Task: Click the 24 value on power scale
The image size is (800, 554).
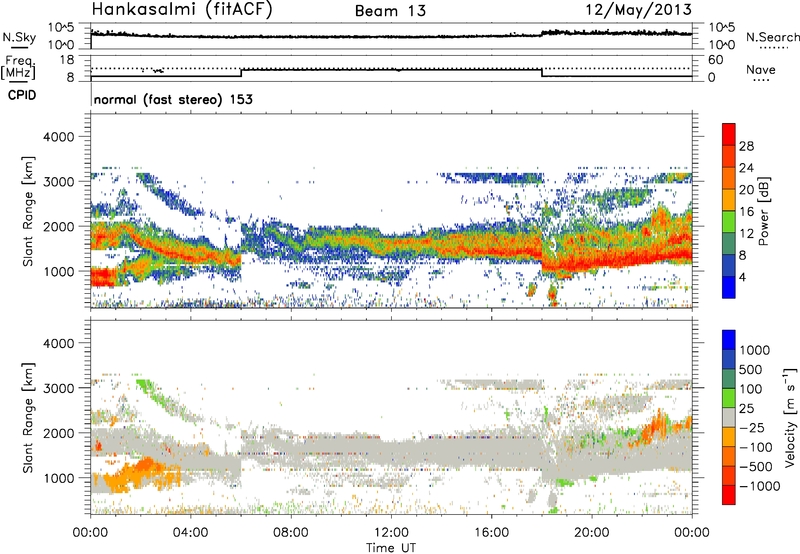Action: click(746, 168)
